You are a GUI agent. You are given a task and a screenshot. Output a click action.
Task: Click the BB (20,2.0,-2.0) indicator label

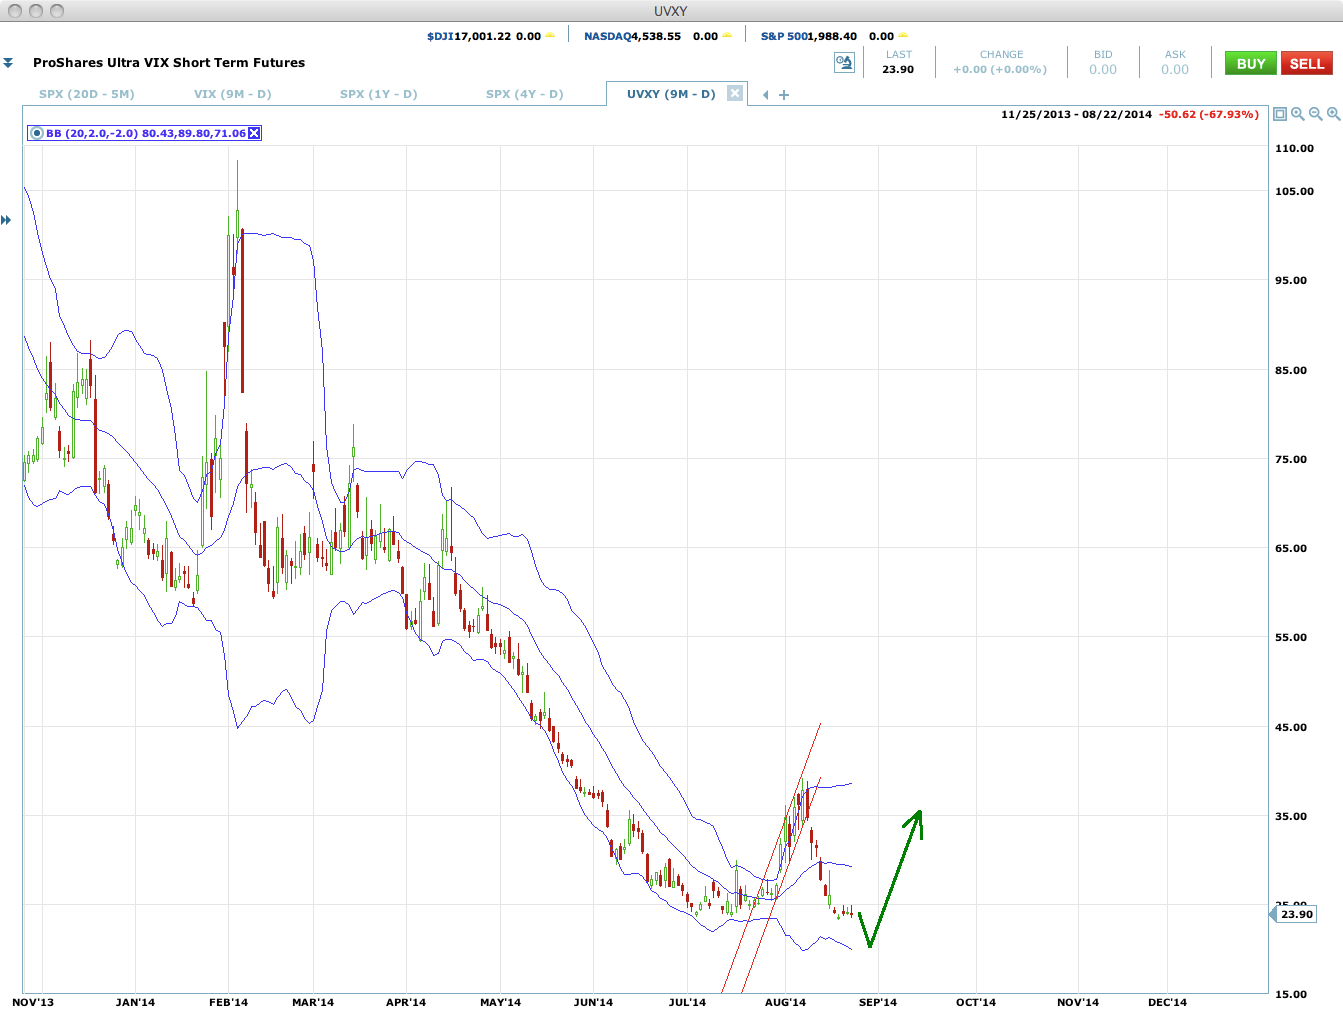pyautogui.click(x=146, y=133)
